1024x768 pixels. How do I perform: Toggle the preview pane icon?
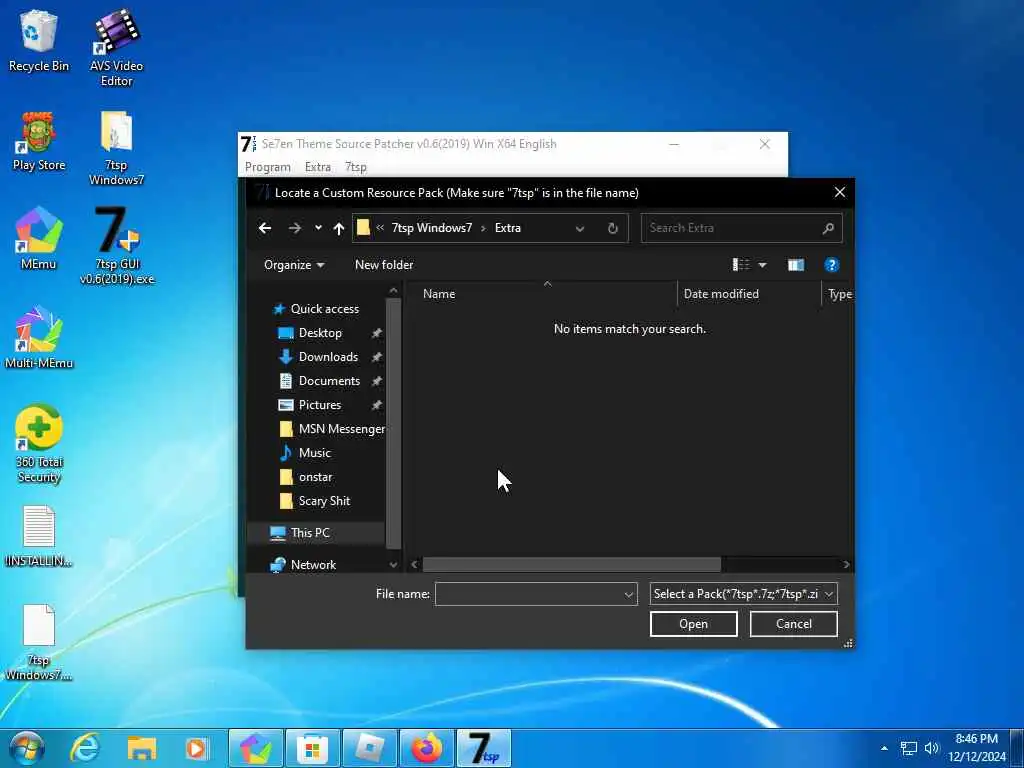tap(795, 264)
